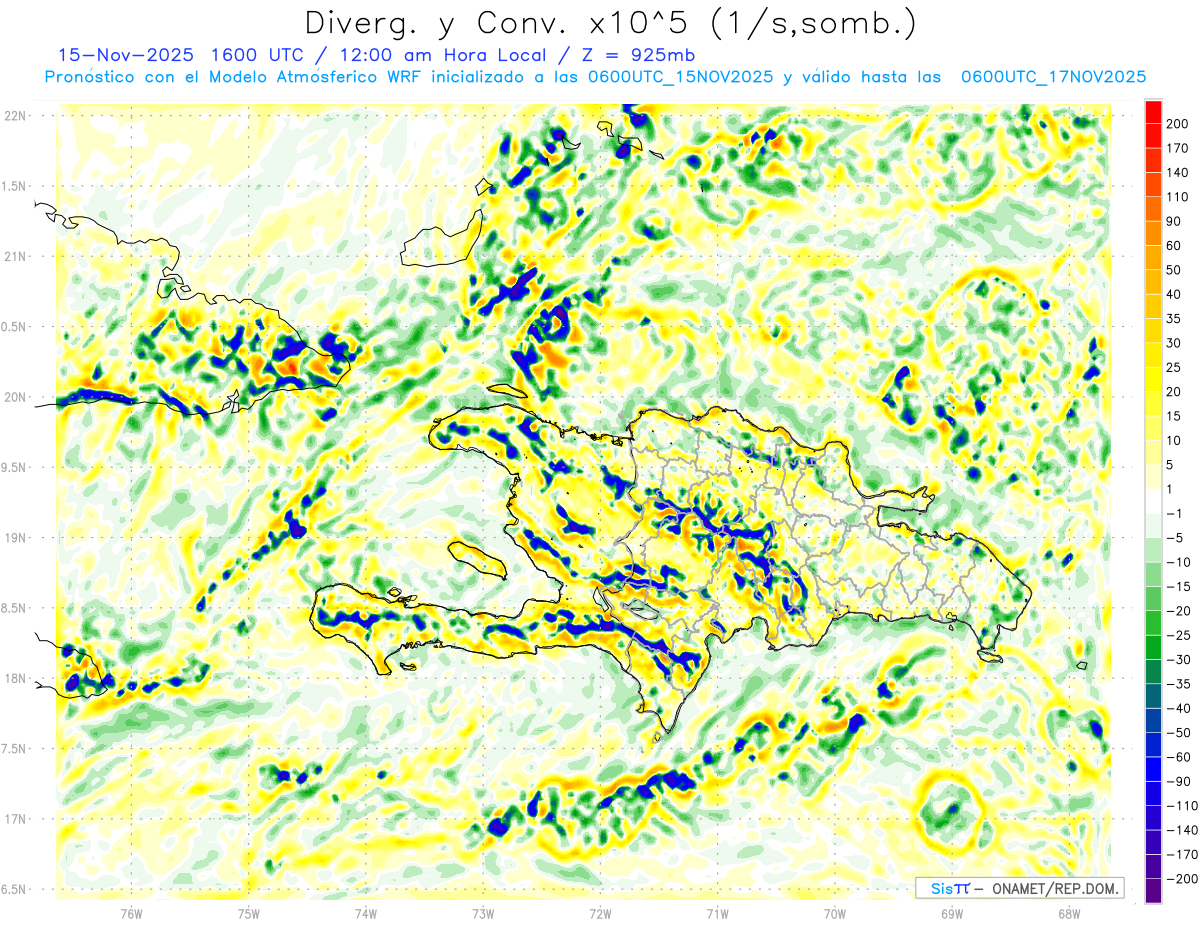Click the positive '5' colorbar value
The image size is (1200, 927).
1171,465
